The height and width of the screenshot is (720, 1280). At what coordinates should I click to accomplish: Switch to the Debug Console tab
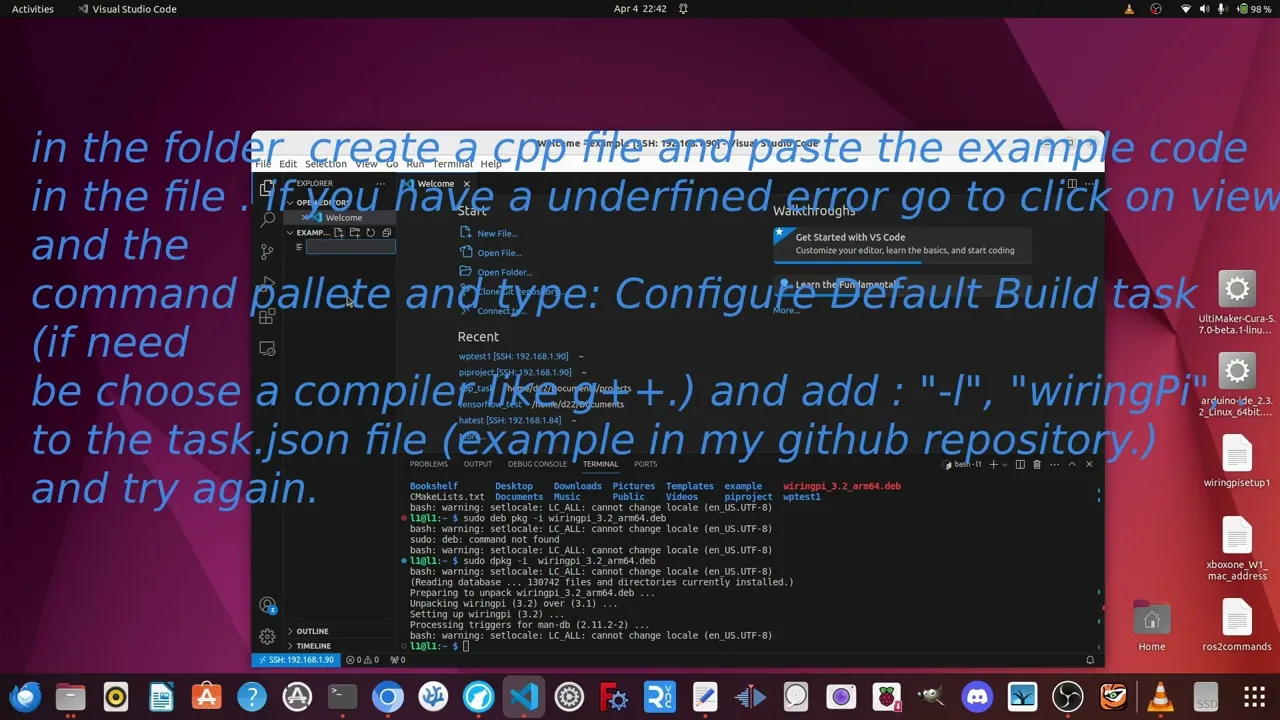pyautogui.click(x=537, y=464)
